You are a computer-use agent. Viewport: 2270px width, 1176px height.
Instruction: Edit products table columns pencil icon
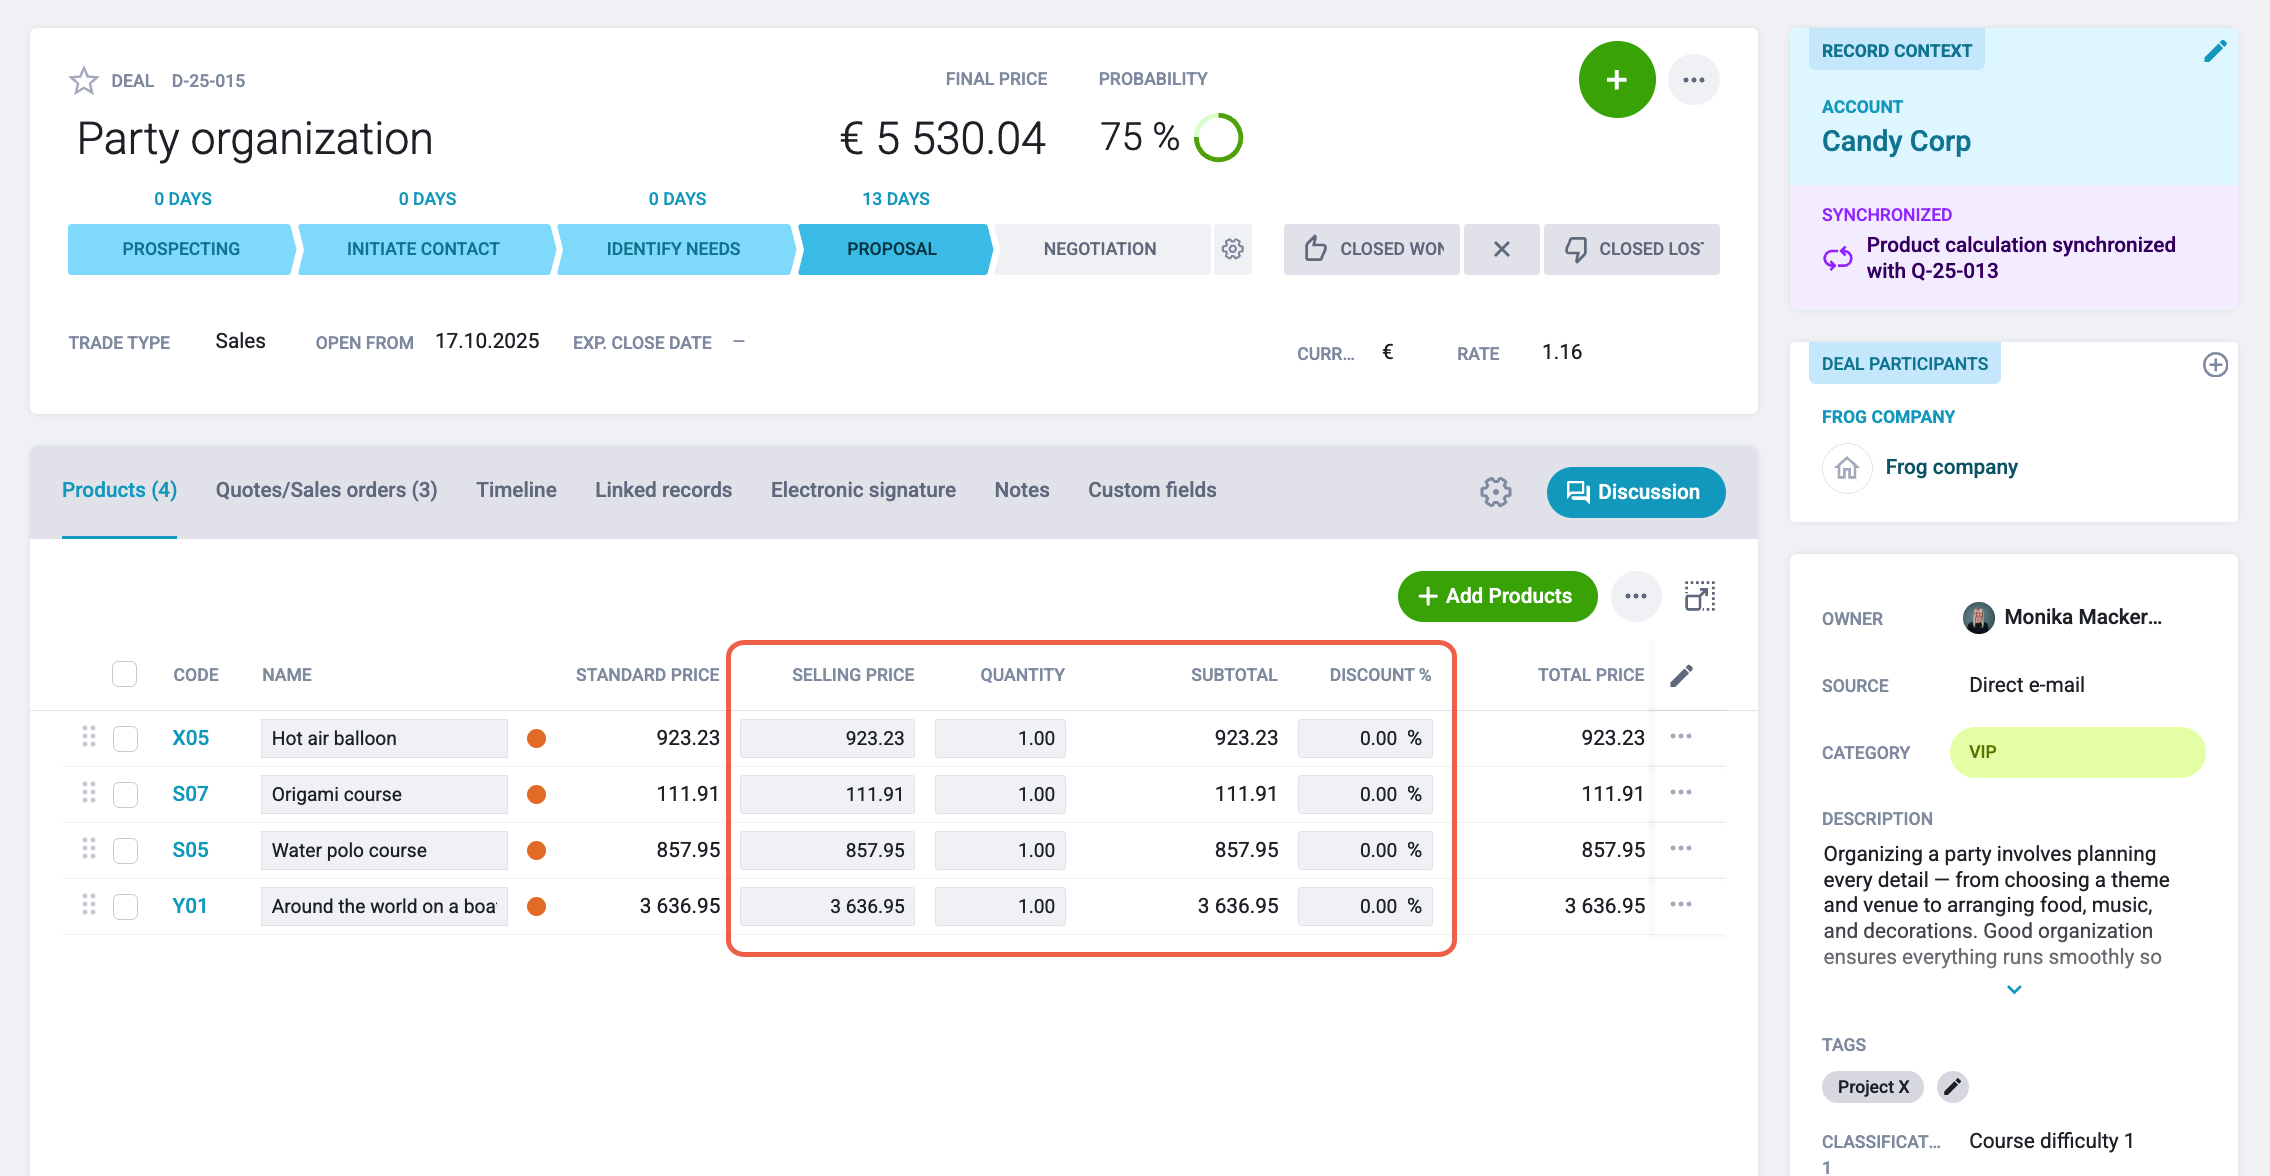pos(1682,676)
